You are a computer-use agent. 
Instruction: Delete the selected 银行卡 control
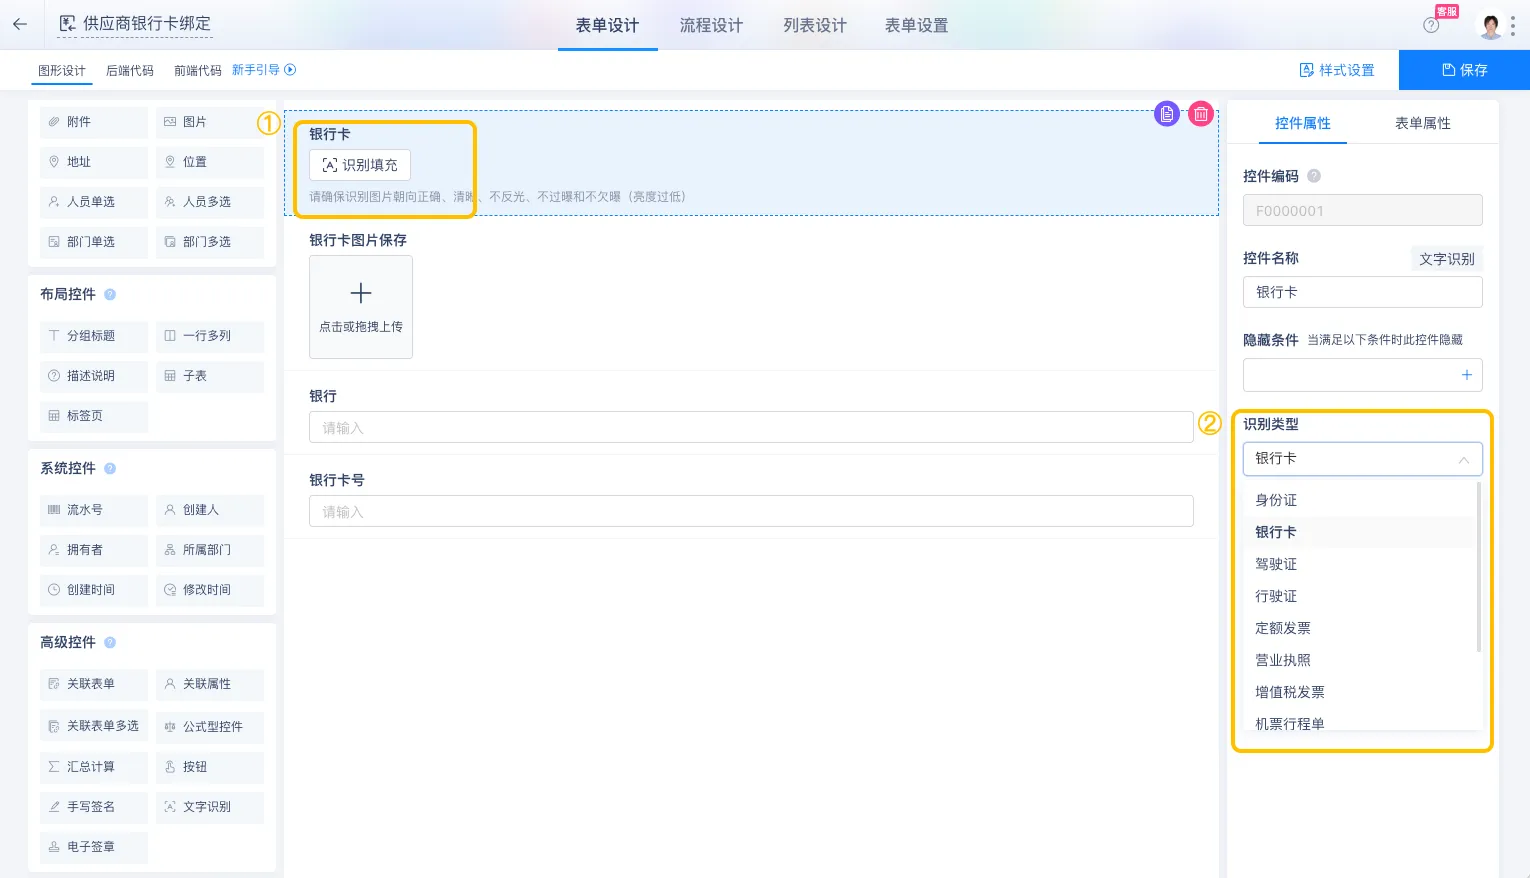click(1201, 114)
